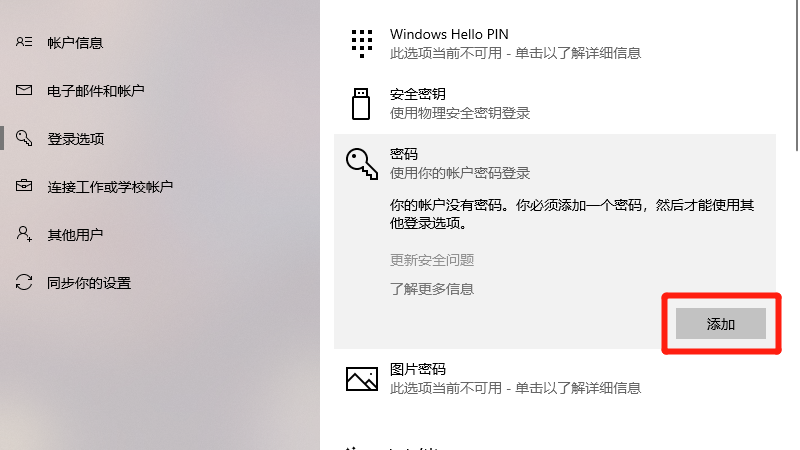Collapse the 密码 section by its title
800x450 pixels.
pos(404,154)
